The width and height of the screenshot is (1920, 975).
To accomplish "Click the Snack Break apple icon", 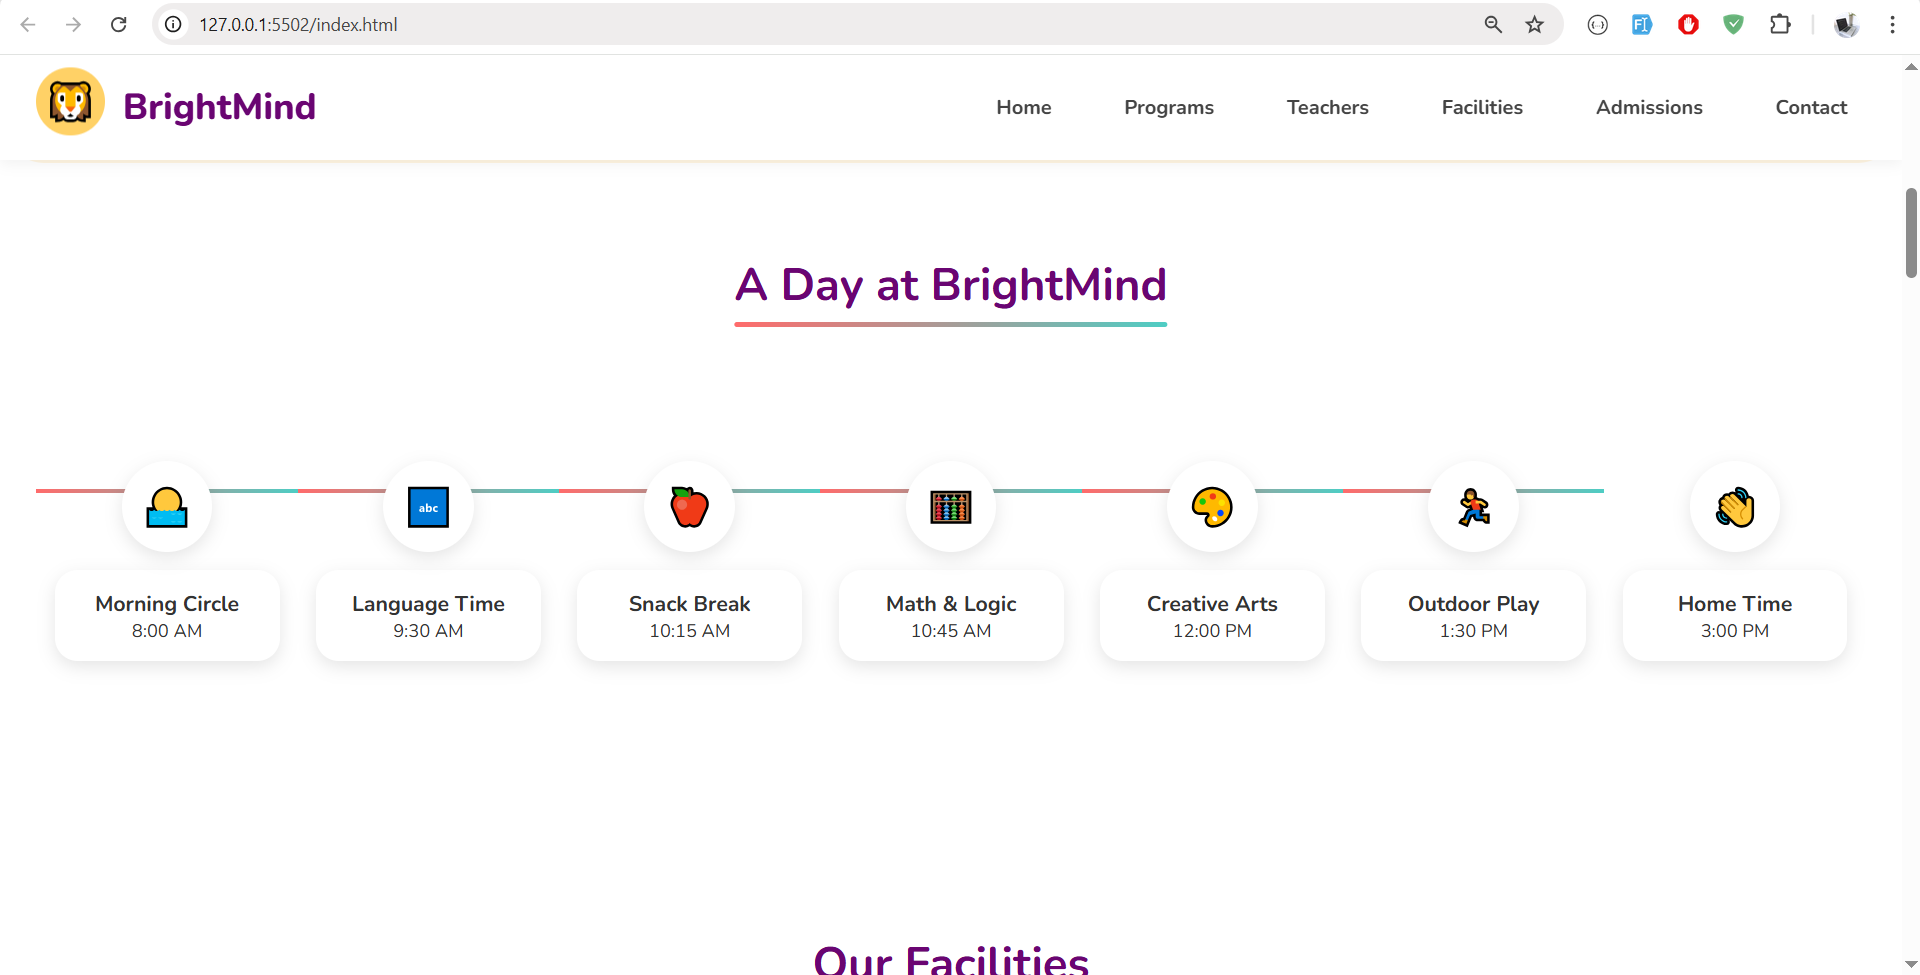I will pyautogui.click(x=689, y=507).
